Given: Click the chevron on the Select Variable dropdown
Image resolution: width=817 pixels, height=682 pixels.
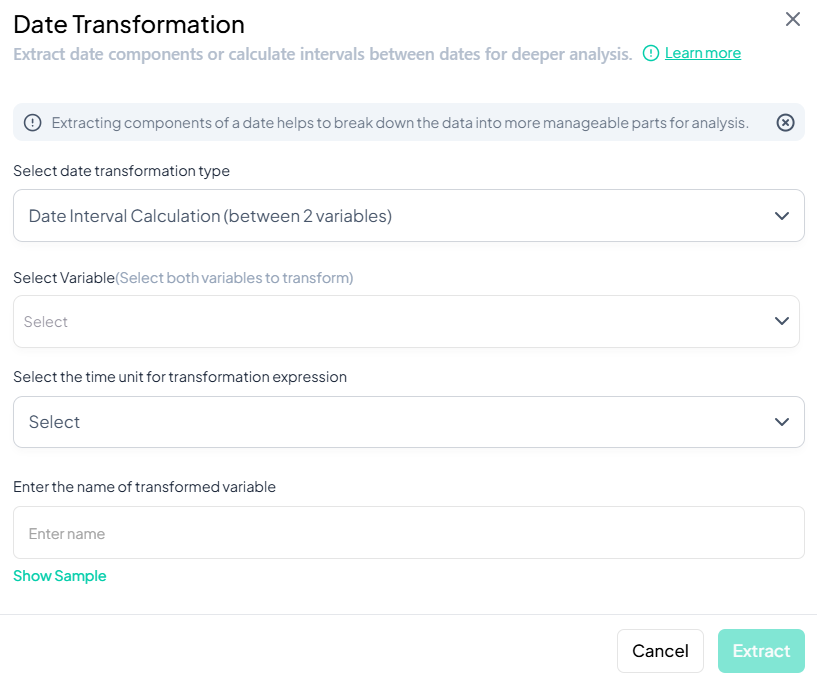Looking at the screenshot, I should [782, 321].
